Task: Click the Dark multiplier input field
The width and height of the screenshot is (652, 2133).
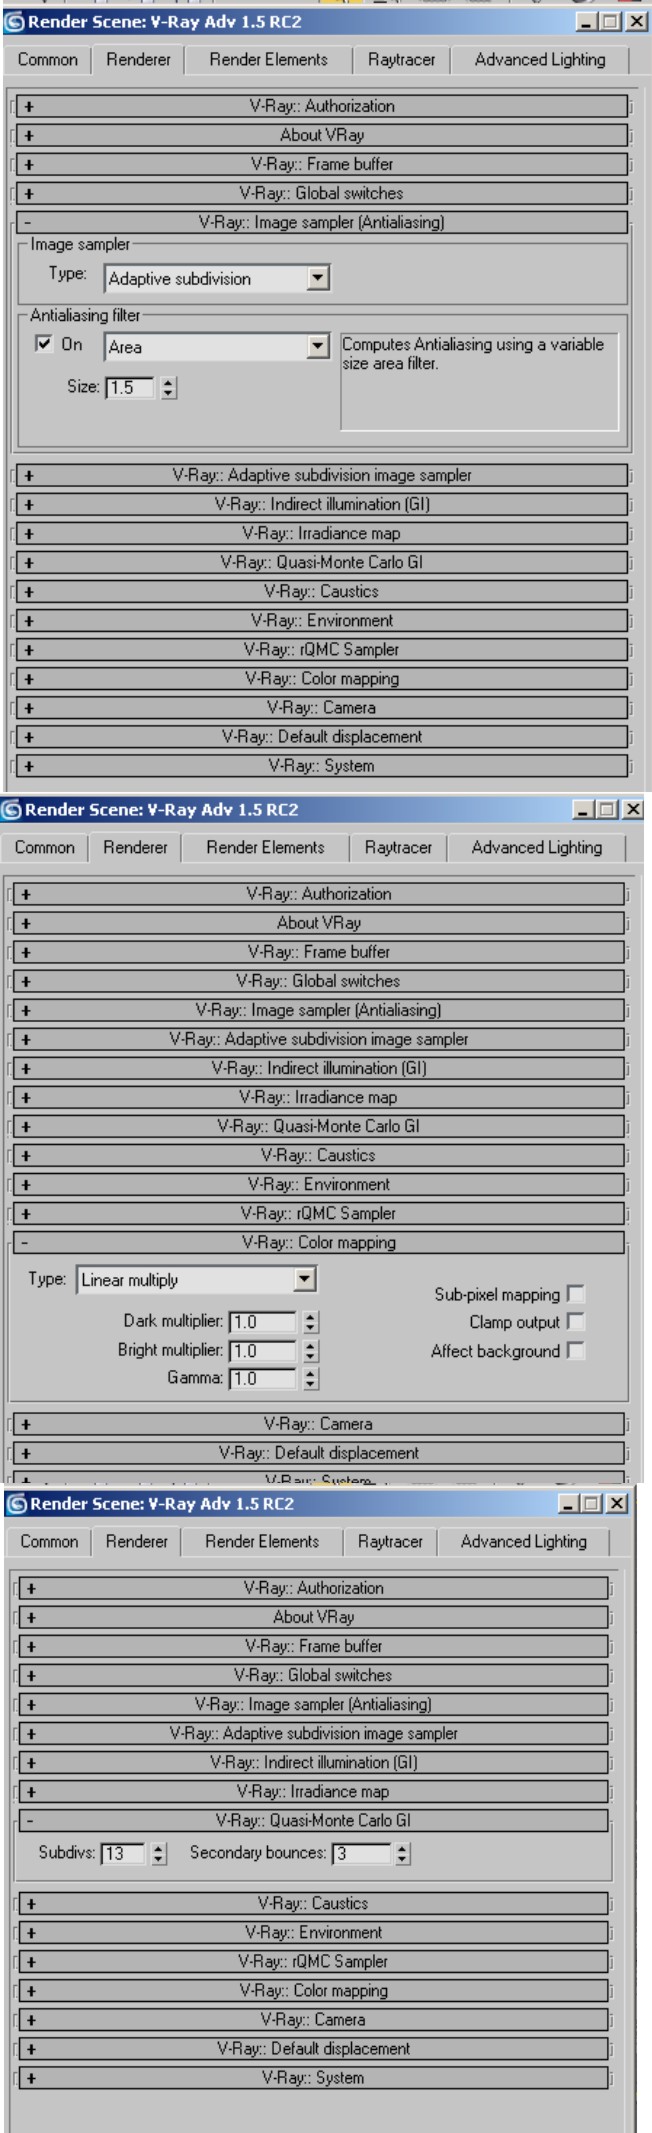Action: [x=263, y=1322]
